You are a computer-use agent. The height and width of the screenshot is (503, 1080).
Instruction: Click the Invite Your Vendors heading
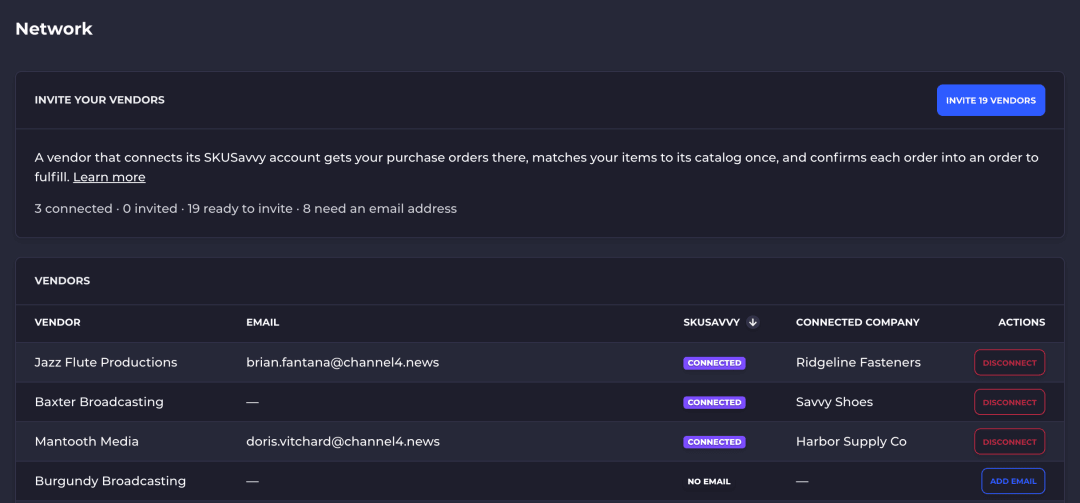click(99, 100)
